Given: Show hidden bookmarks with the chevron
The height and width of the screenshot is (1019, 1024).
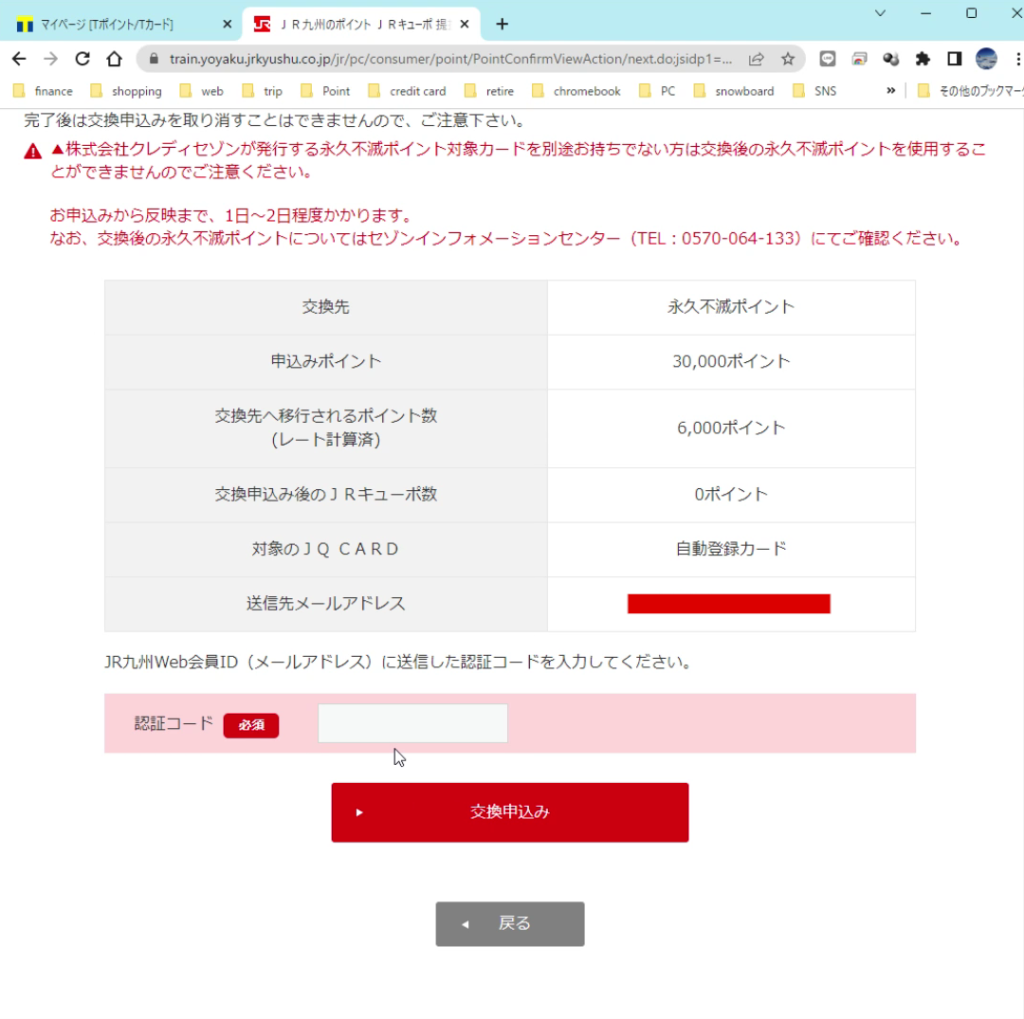Looking at the screenshot, I should (x=891, y=91).
